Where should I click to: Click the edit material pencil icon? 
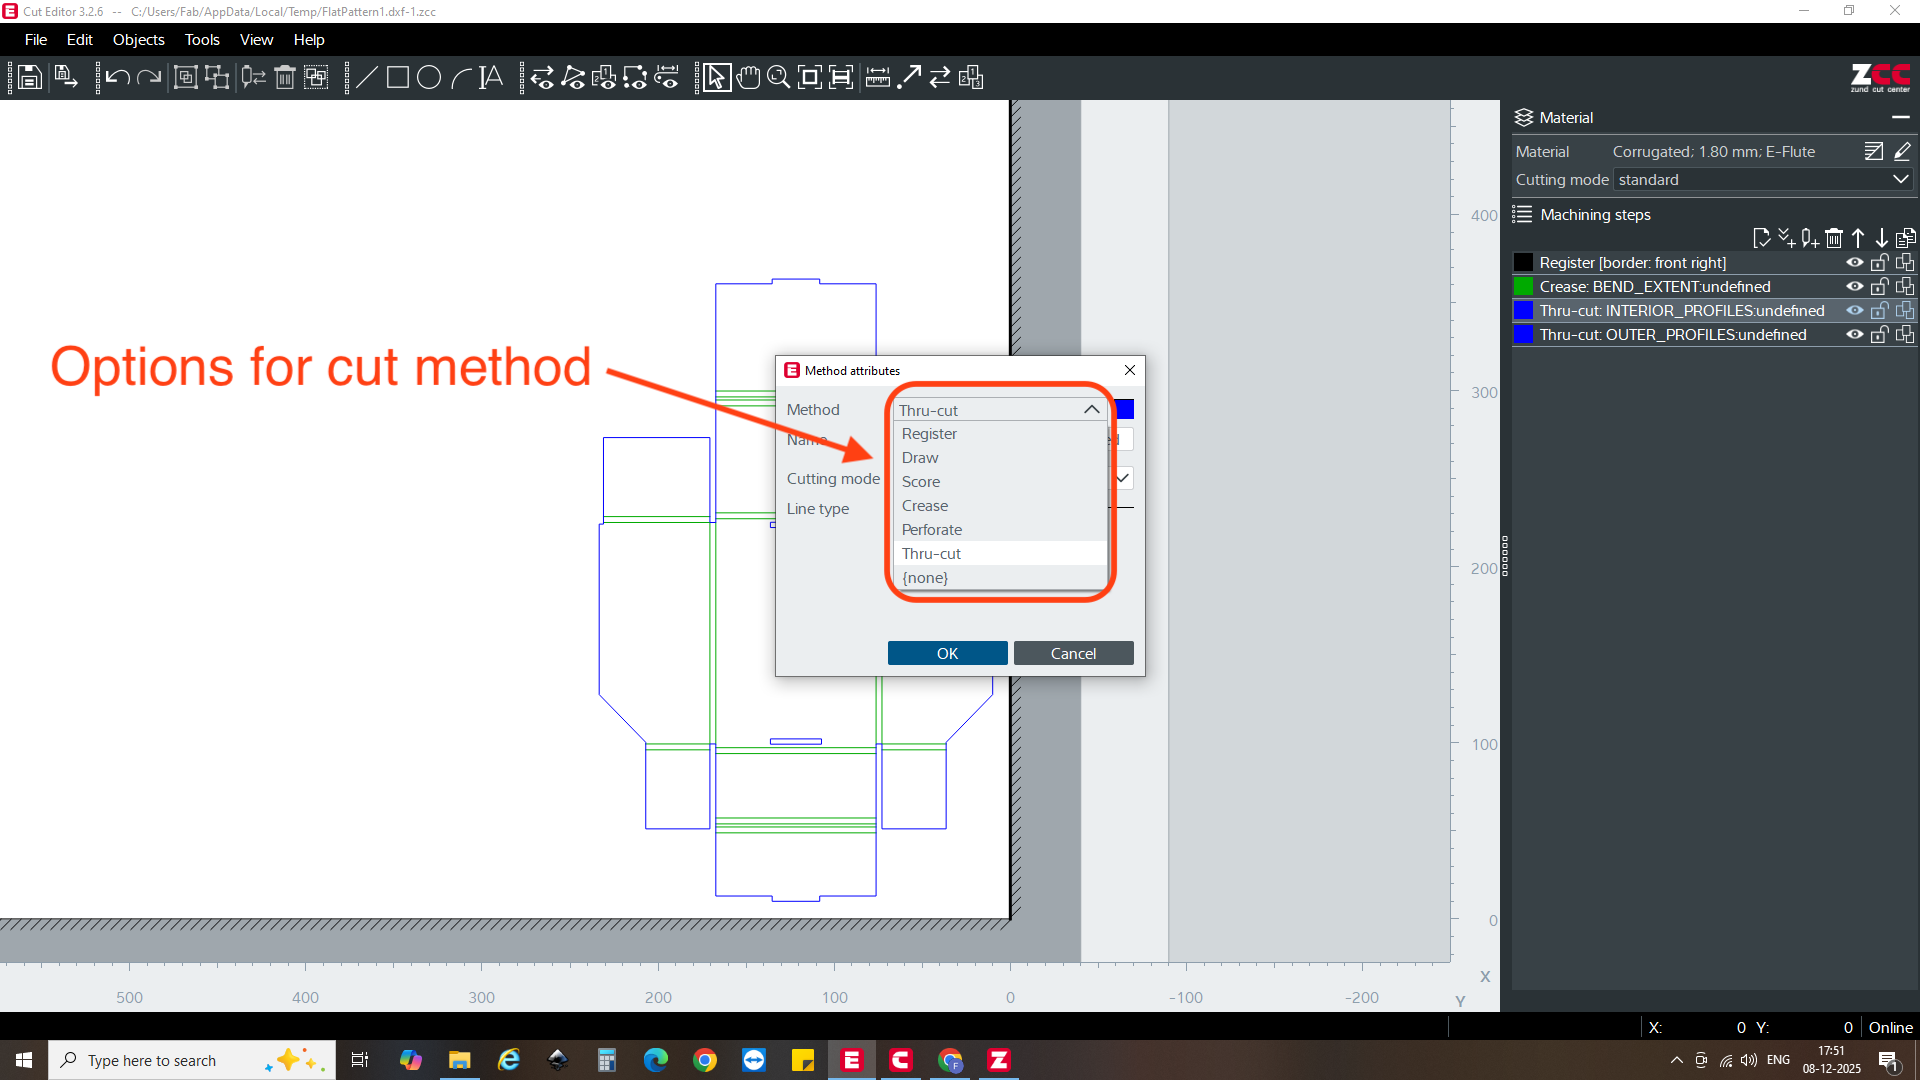coord(1903,151)
